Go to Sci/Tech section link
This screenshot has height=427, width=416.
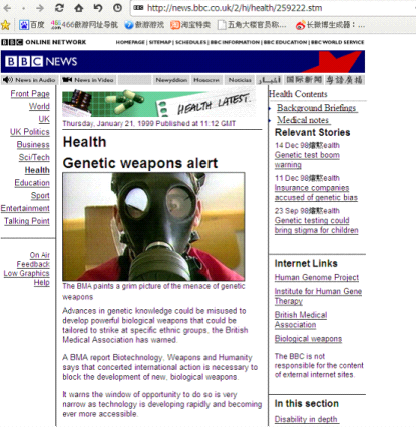[34, 157]
